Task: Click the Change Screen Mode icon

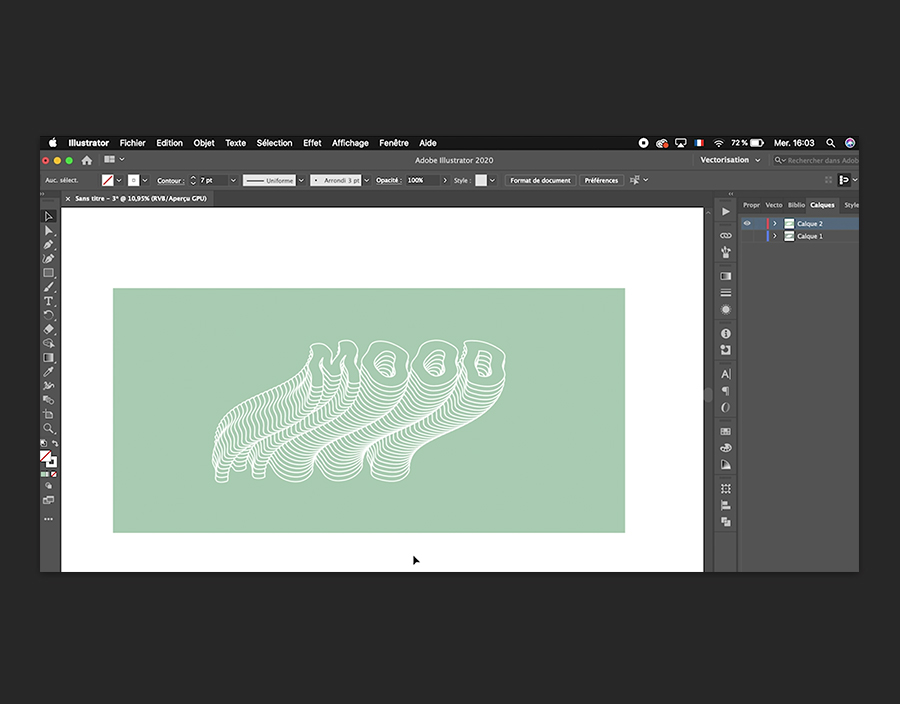Action: pos(49,500)
